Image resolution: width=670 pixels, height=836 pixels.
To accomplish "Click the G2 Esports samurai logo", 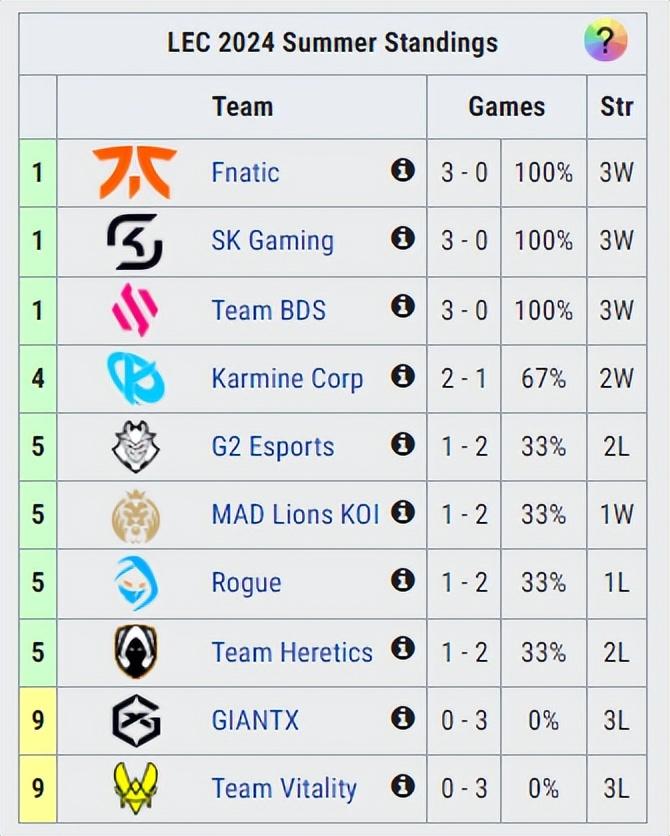I will coord(135,446).
